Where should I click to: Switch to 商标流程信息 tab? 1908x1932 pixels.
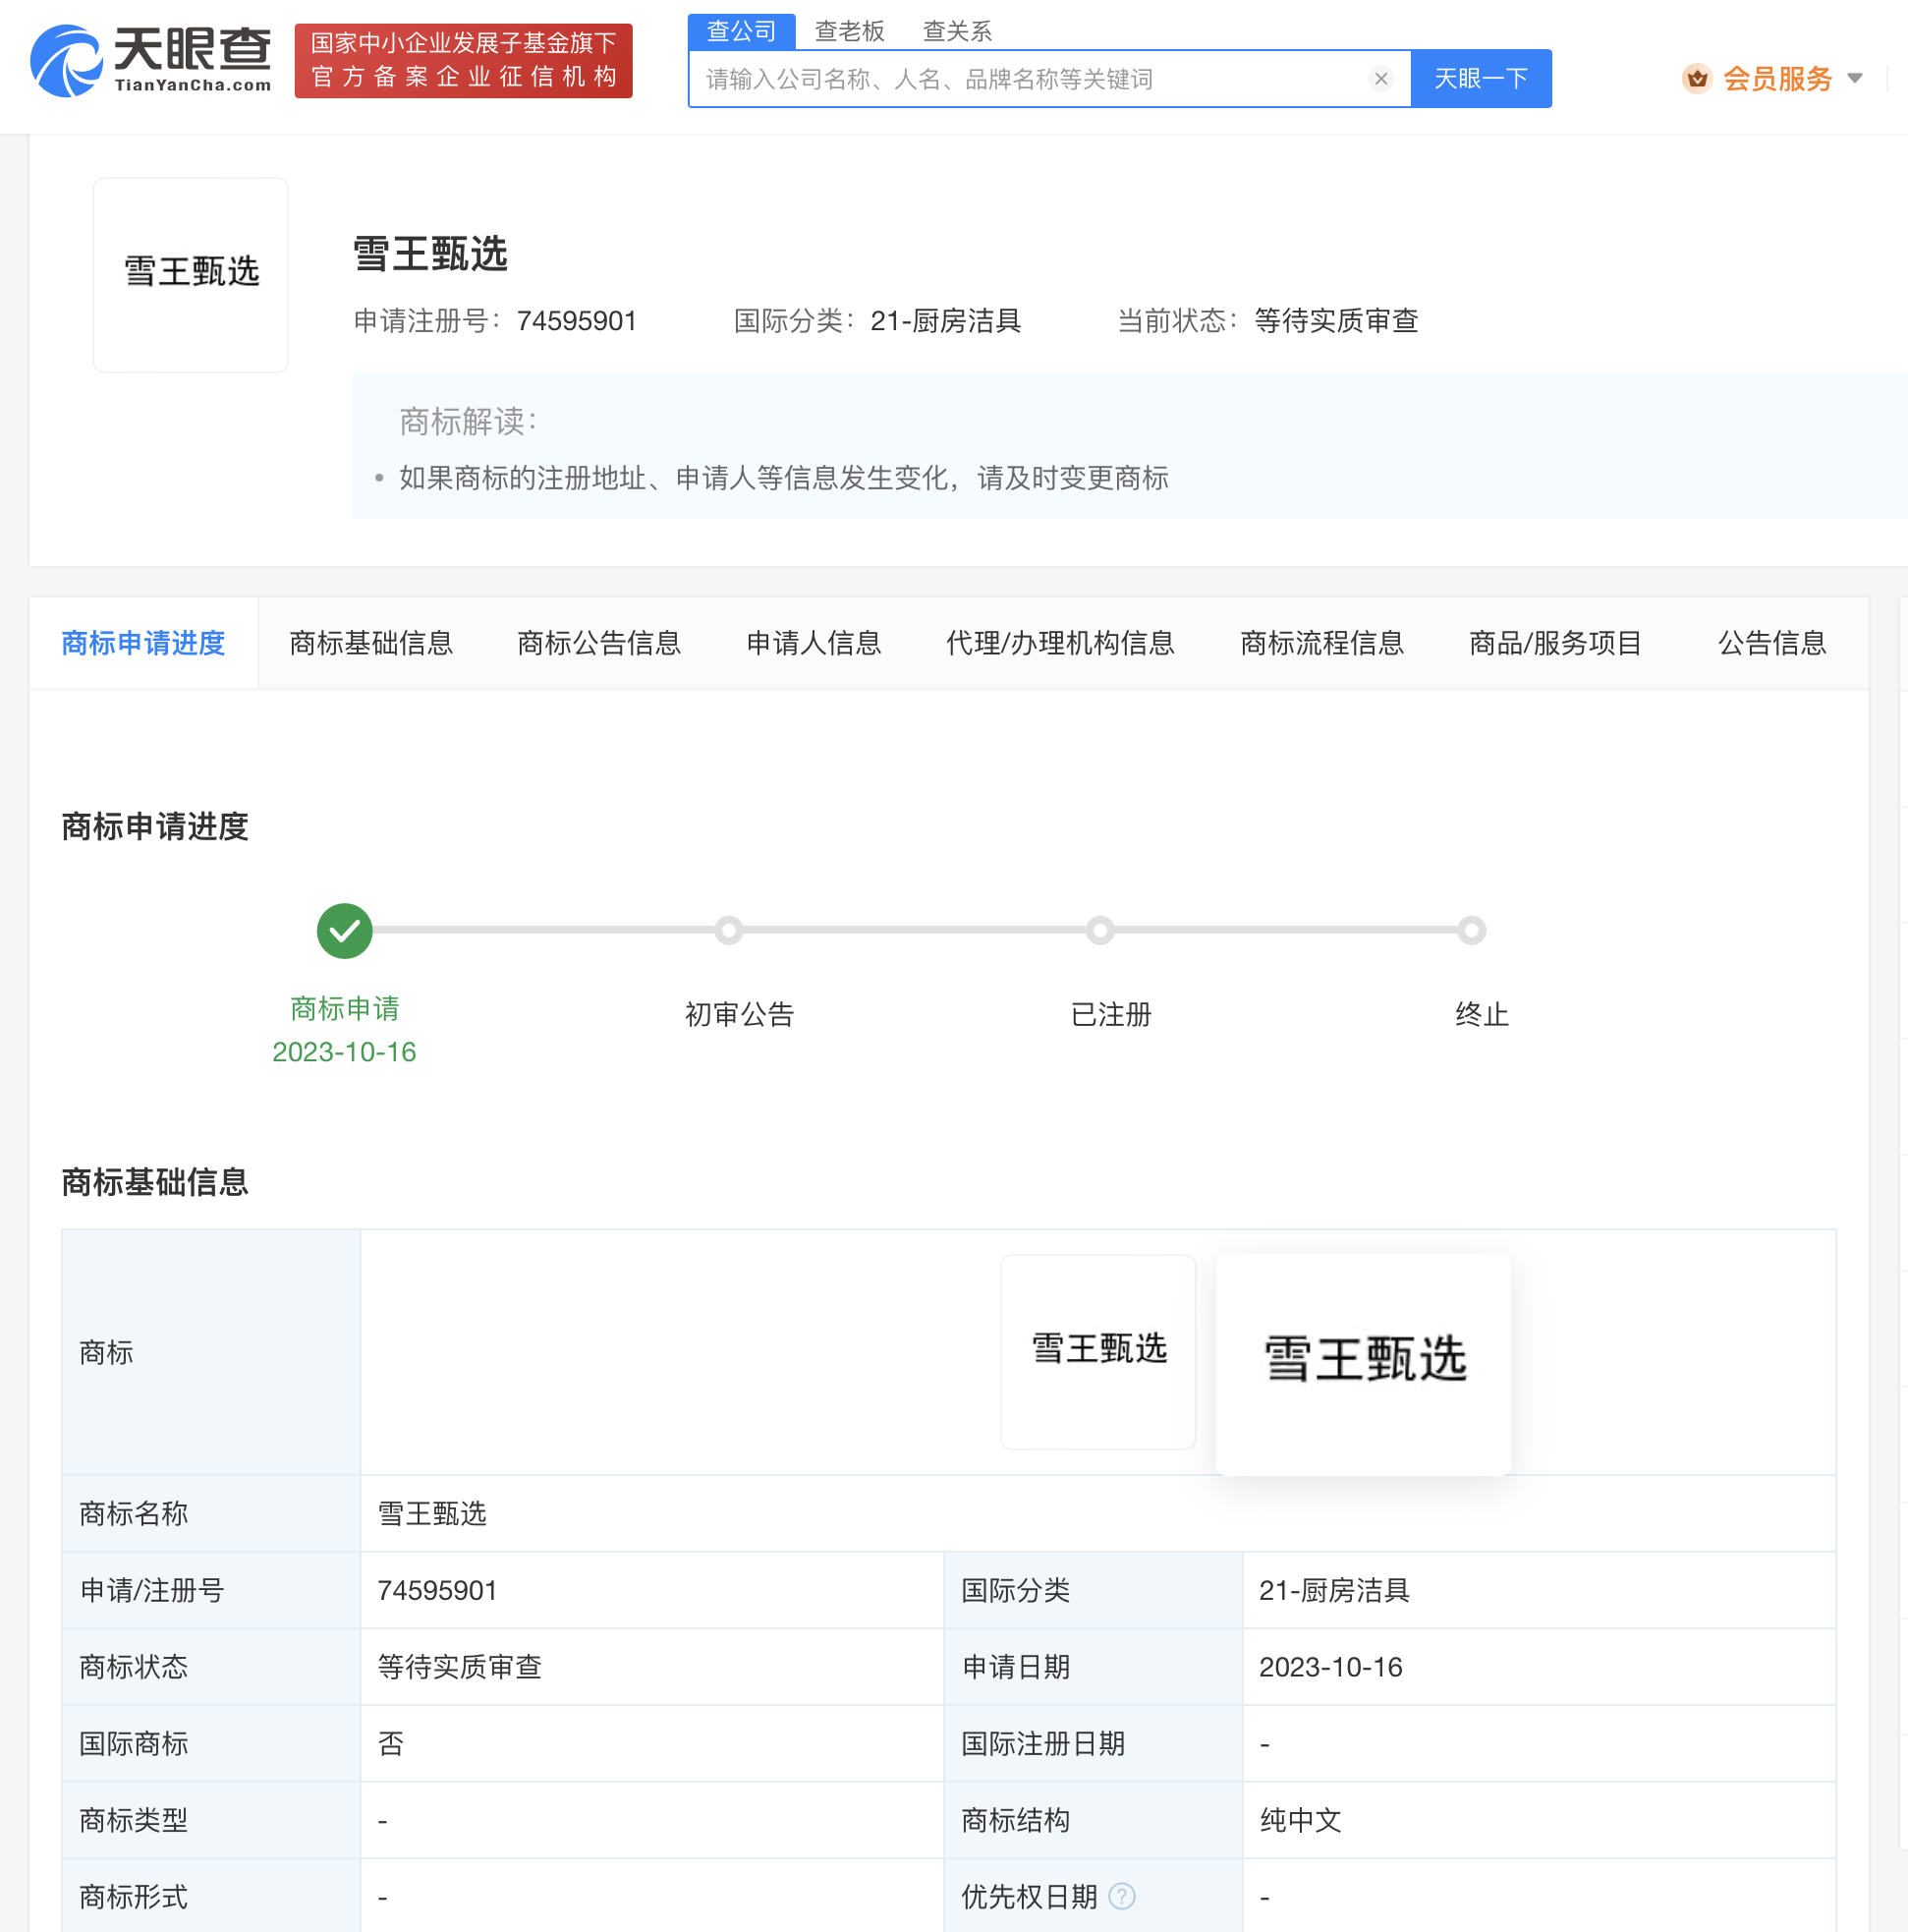[x=1322, y=643]
